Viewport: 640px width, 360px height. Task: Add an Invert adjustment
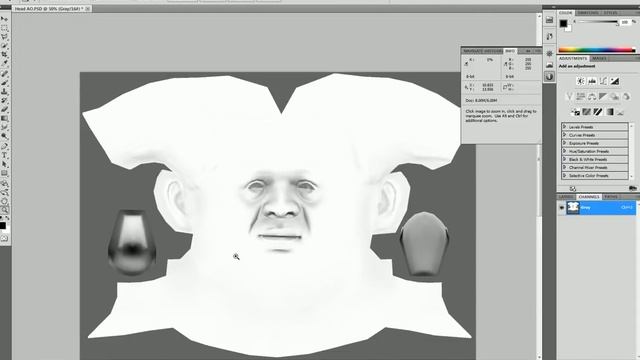(x=576, y=111)
